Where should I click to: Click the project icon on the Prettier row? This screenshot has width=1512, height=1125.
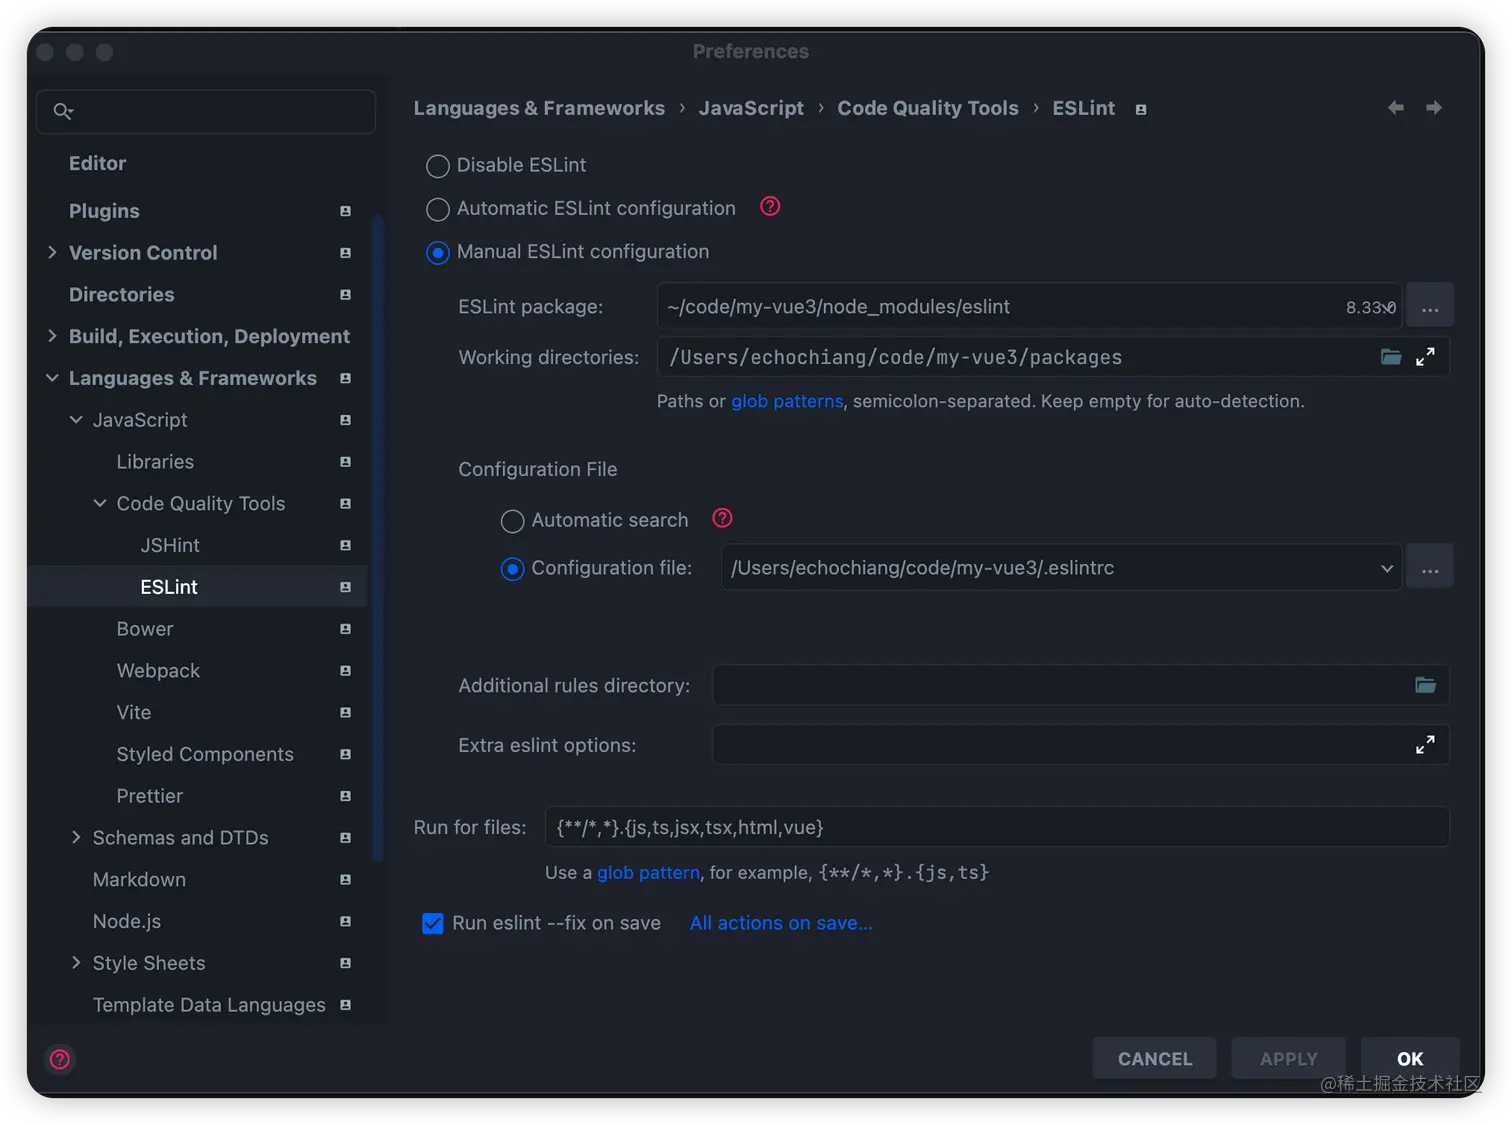(x=345, y=796)
